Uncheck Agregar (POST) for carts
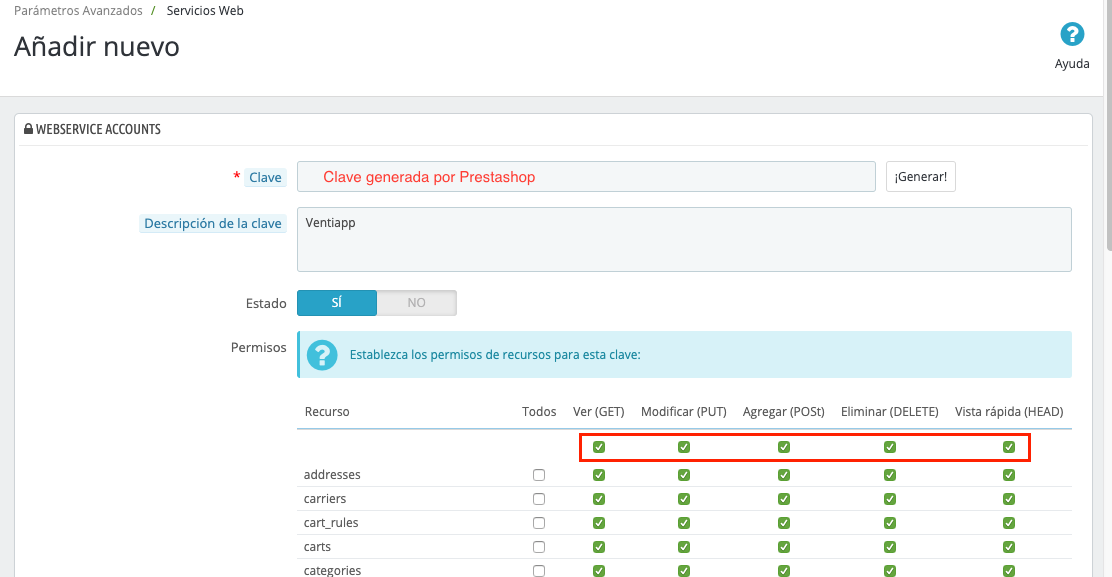The width and height of the screenshot is (1112, 577). [x=784, y=547]
